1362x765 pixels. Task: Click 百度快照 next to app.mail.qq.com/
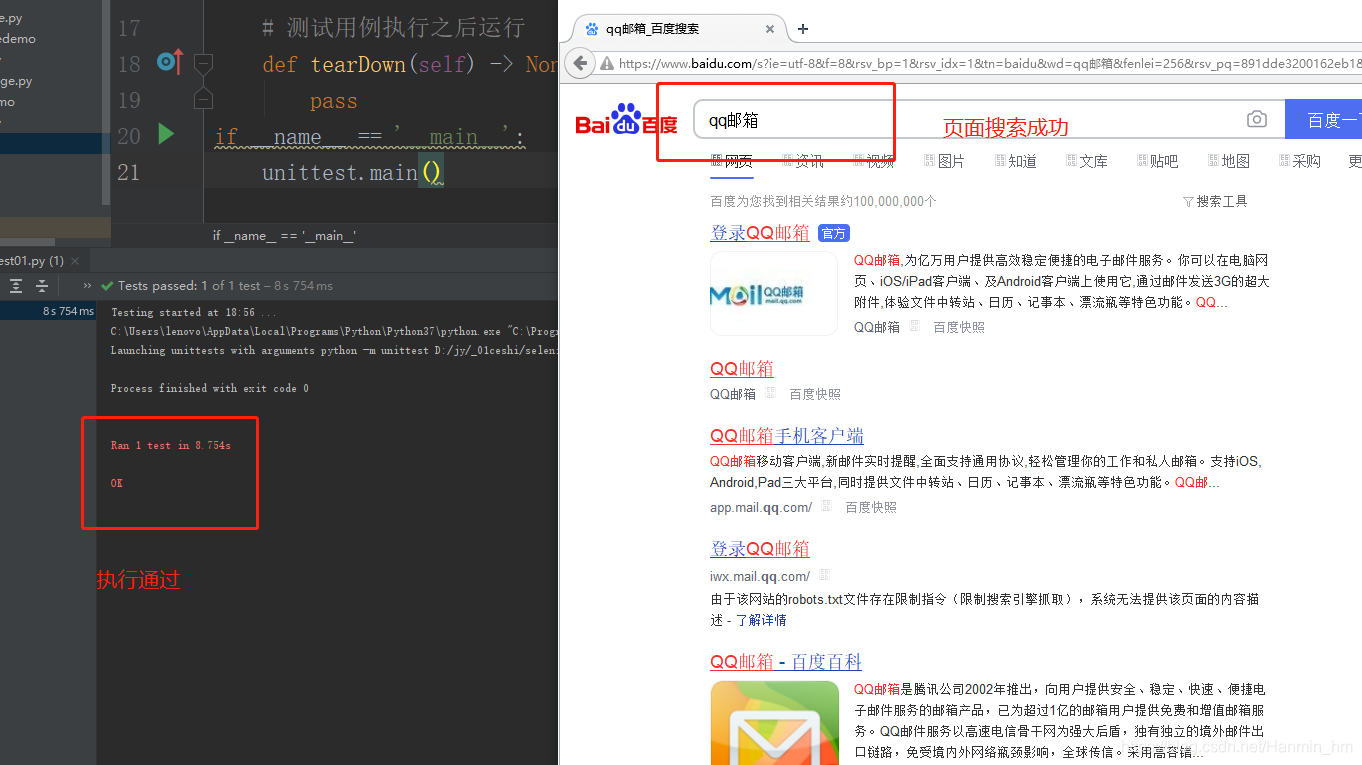pyautogui.click(x=871, y=507)
